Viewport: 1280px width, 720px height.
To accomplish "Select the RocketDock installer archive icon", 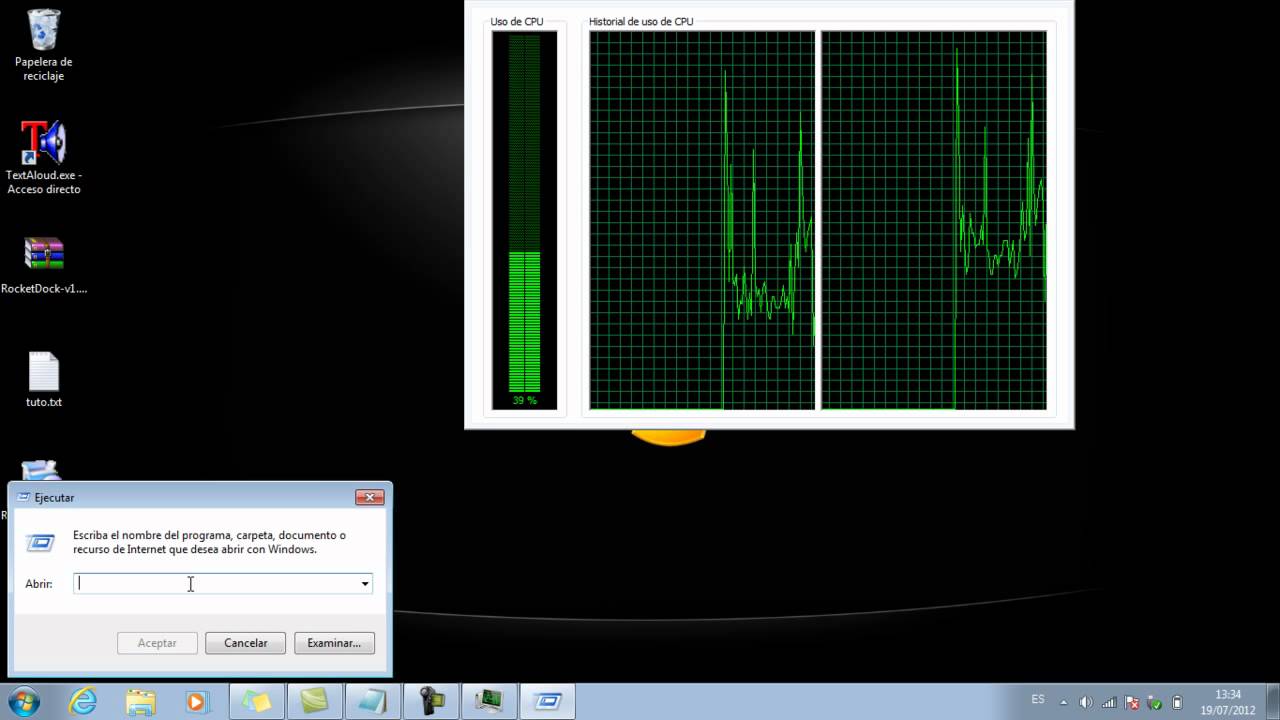I will pos(44,255).
